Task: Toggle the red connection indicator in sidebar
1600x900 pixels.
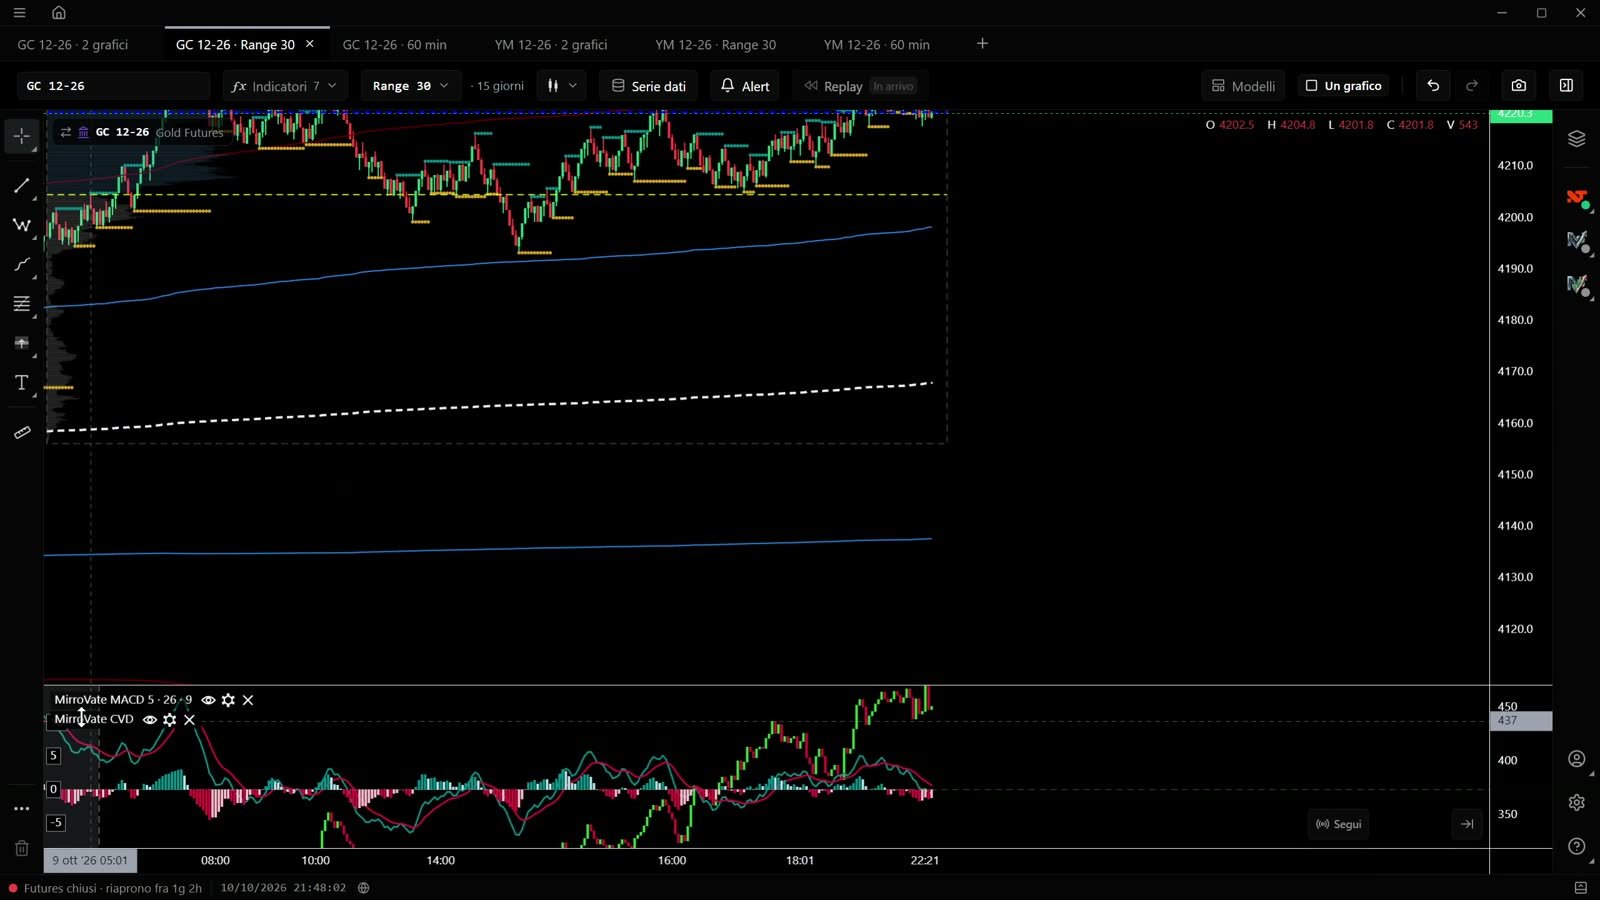Action: [x=1577, y=198]
